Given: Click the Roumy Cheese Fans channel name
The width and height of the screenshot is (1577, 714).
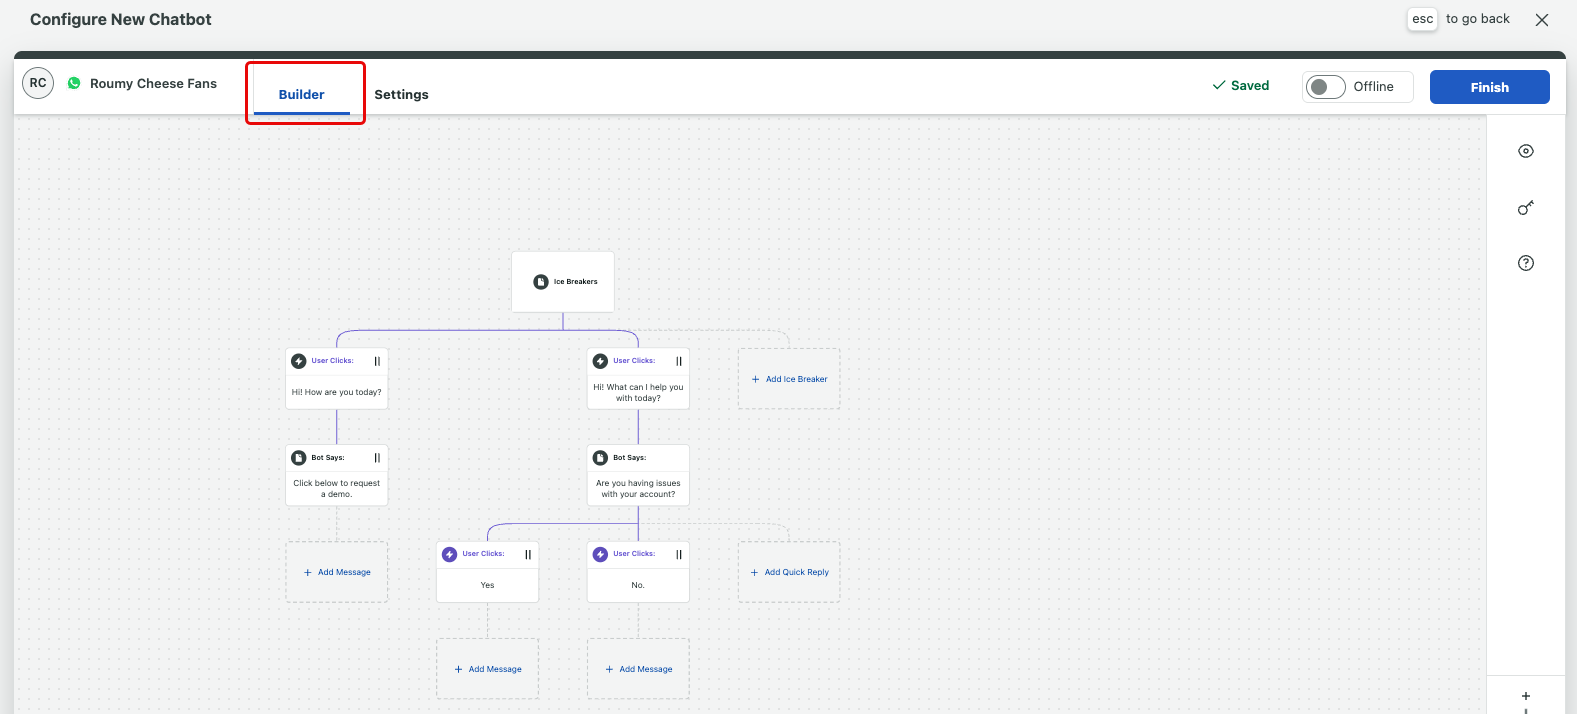Looking at the screenshot, I should [x=153, y=83].
